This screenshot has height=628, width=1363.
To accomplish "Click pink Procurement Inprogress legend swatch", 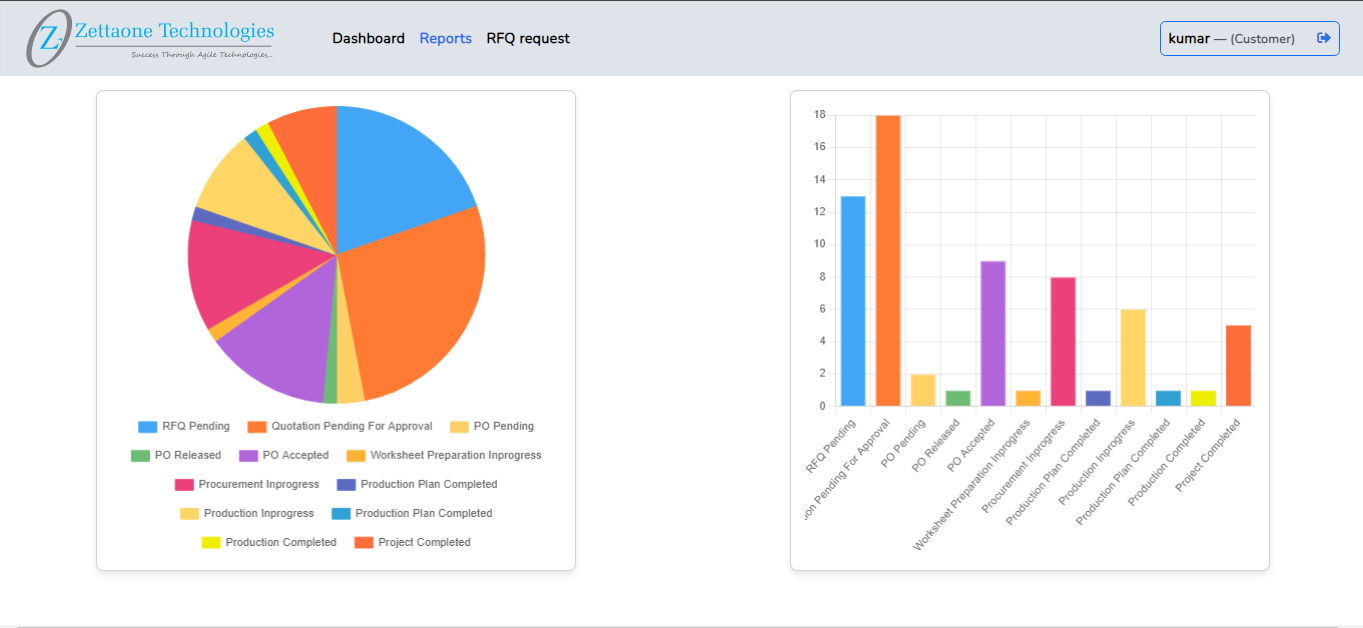I will 184,484.
